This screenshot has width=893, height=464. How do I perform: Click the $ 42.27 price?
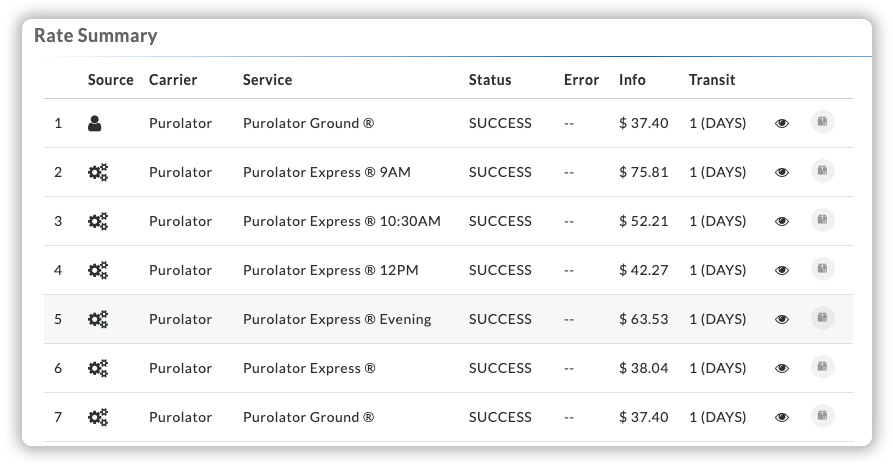(644, 270)
